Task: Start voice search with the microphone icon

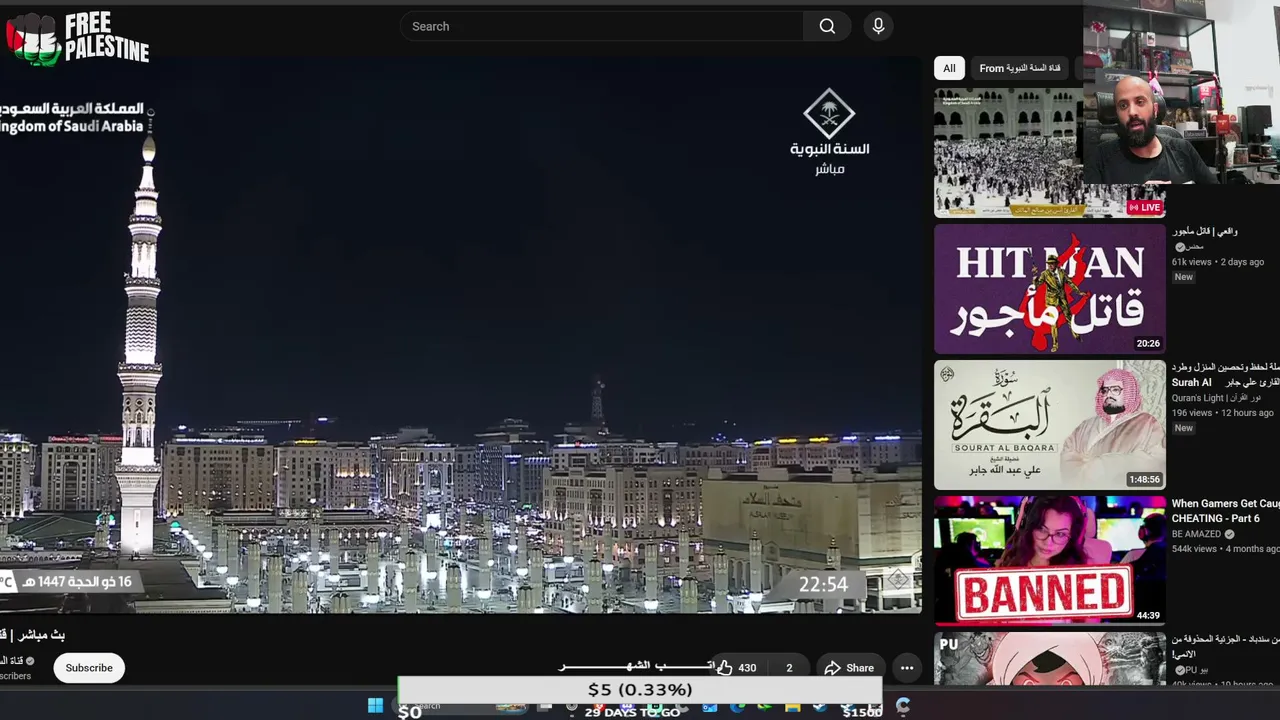Action: (878, 26)
